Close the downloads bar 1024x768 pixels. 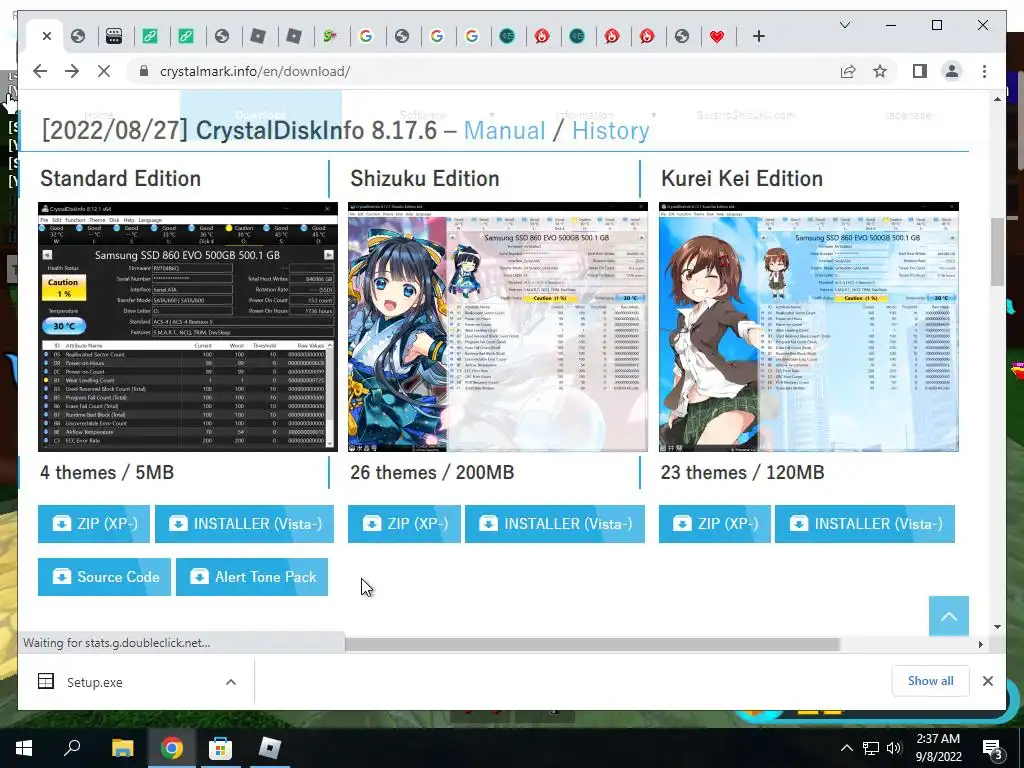987,681
